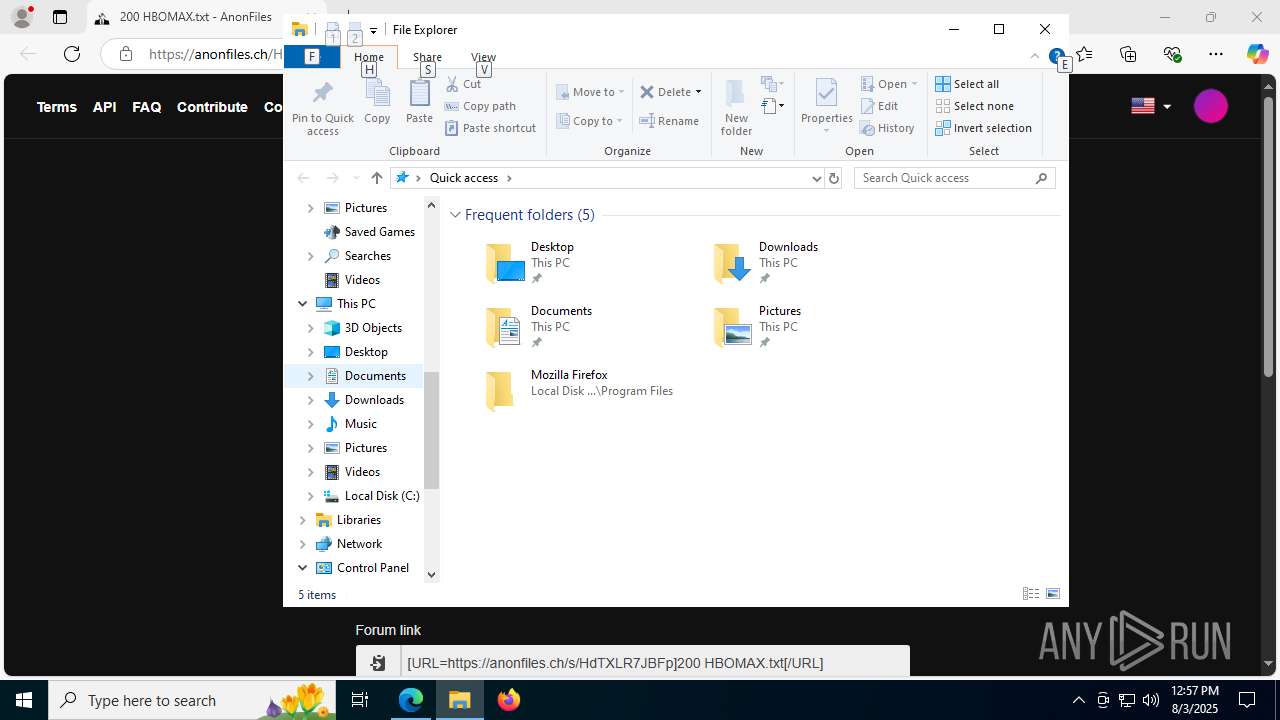
Task: Open language flag dropdown on AnonFiles
Action: tap(1151, 106)
